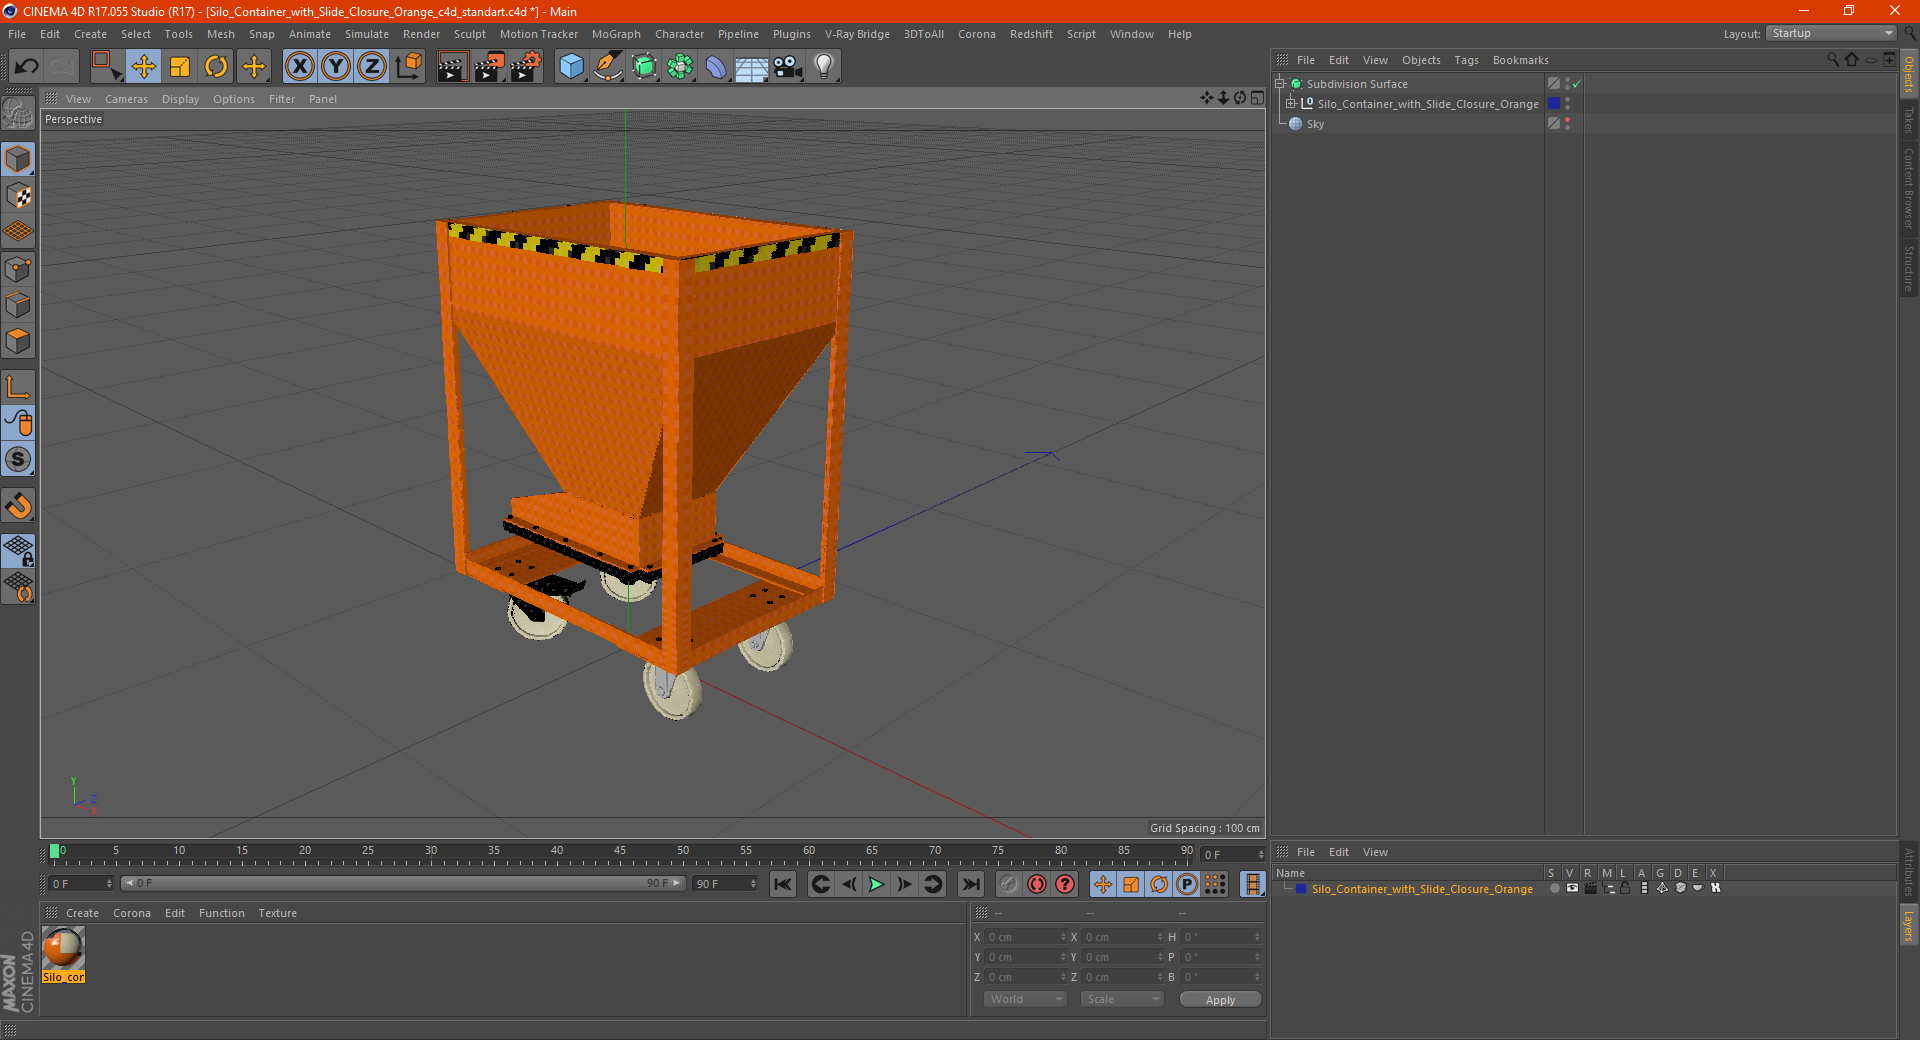
Task: Open the Content Browser side tab
Action: [x=1908, y=188]
